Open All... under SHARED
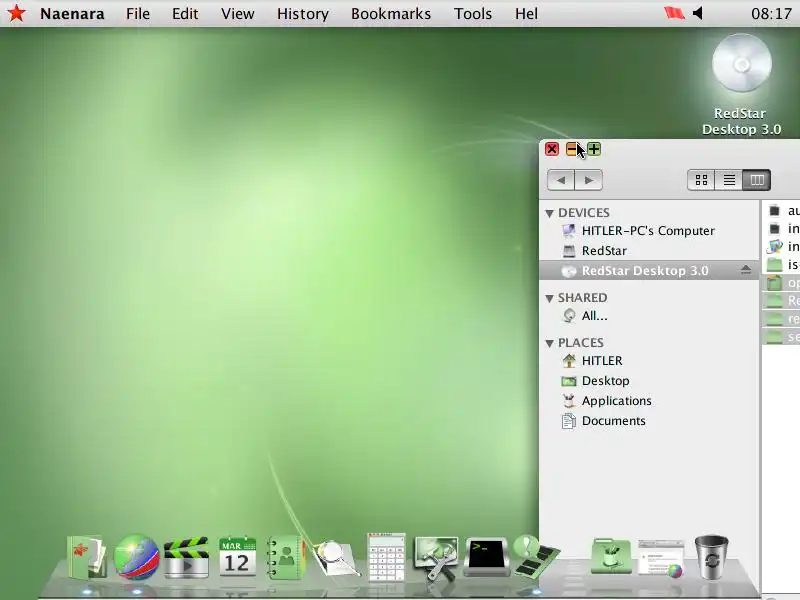This screenshot has height=600, width=800. pos(649,316)
